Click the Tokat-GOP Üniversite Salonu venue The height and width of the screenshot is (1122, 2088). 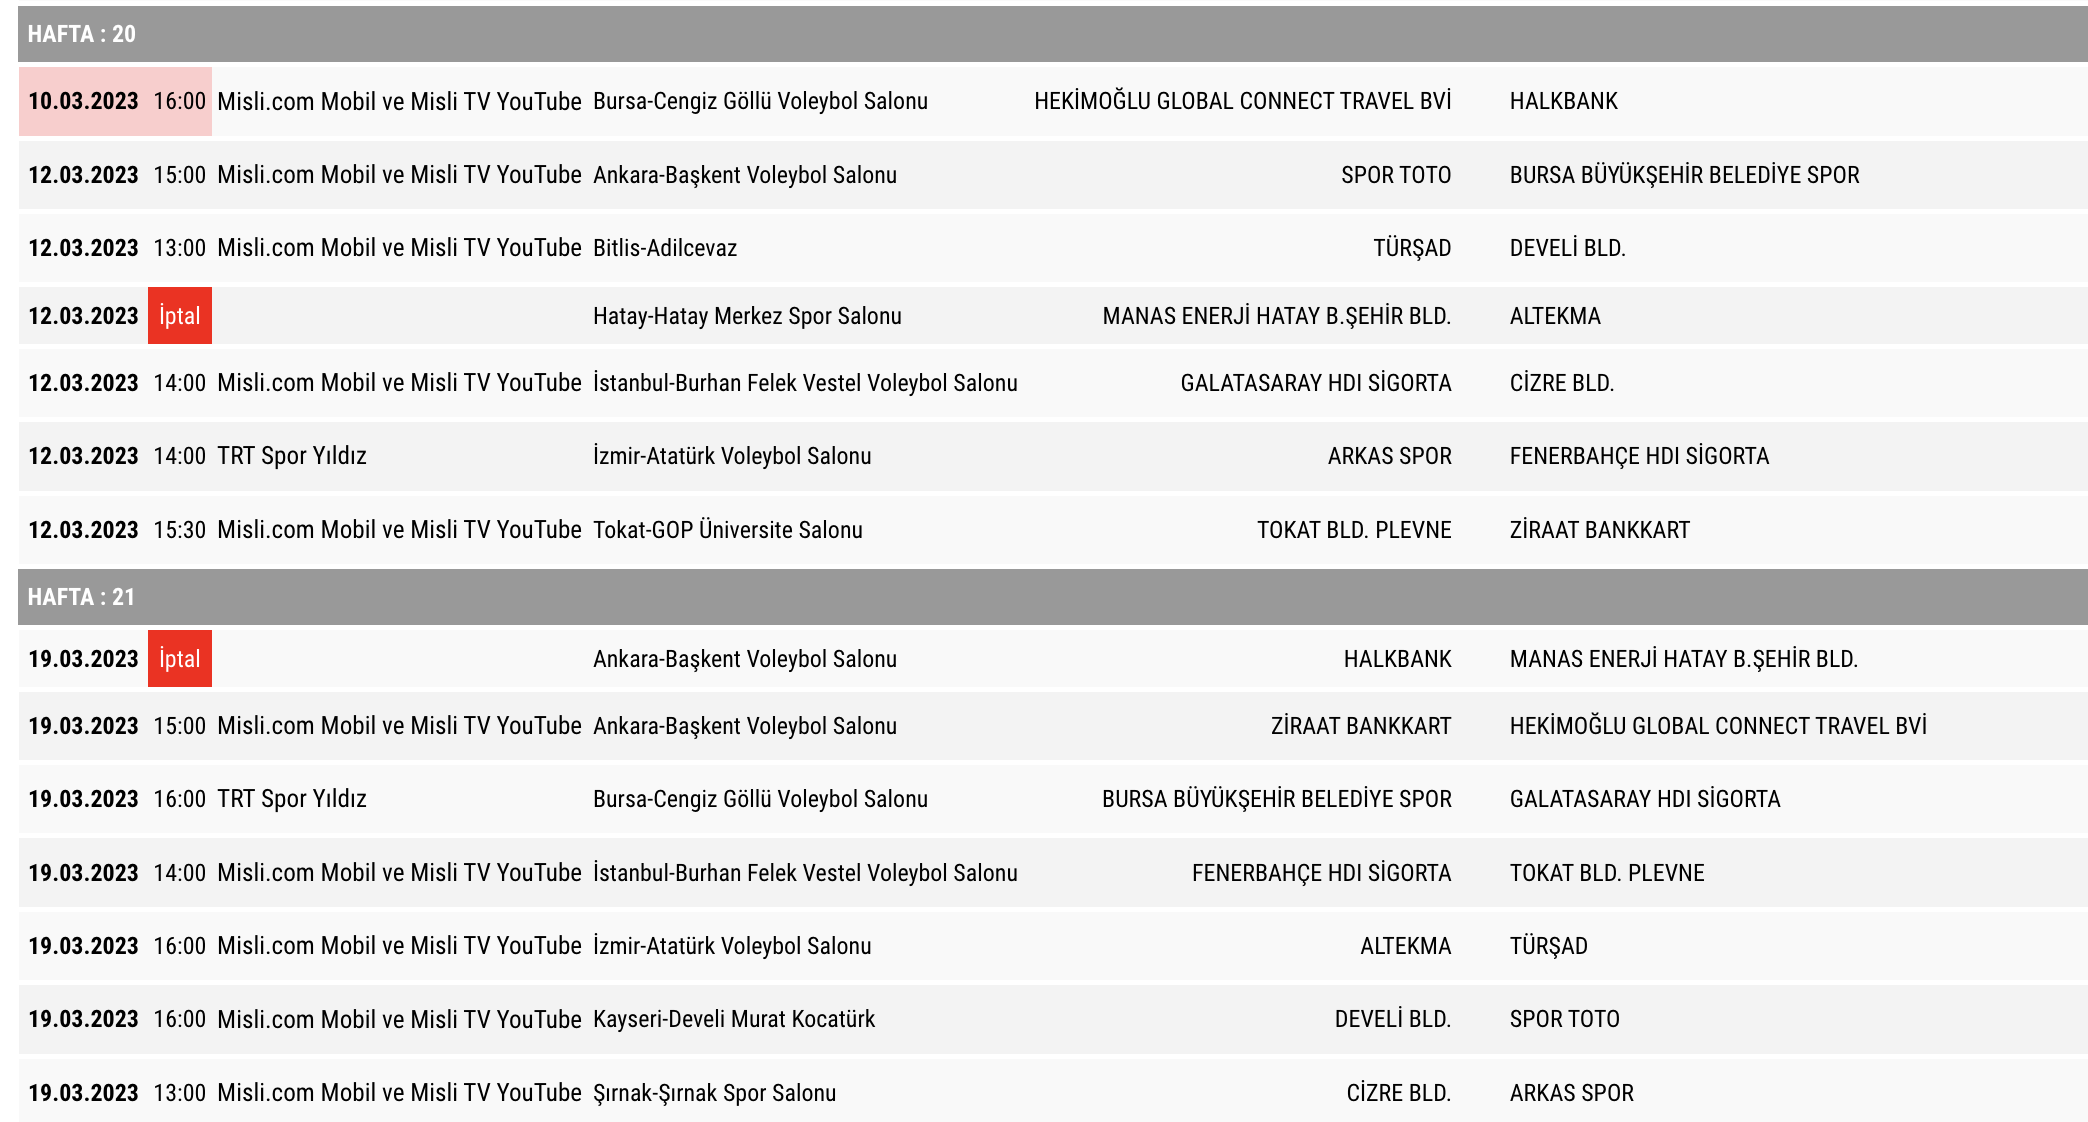tap(727, 530)
